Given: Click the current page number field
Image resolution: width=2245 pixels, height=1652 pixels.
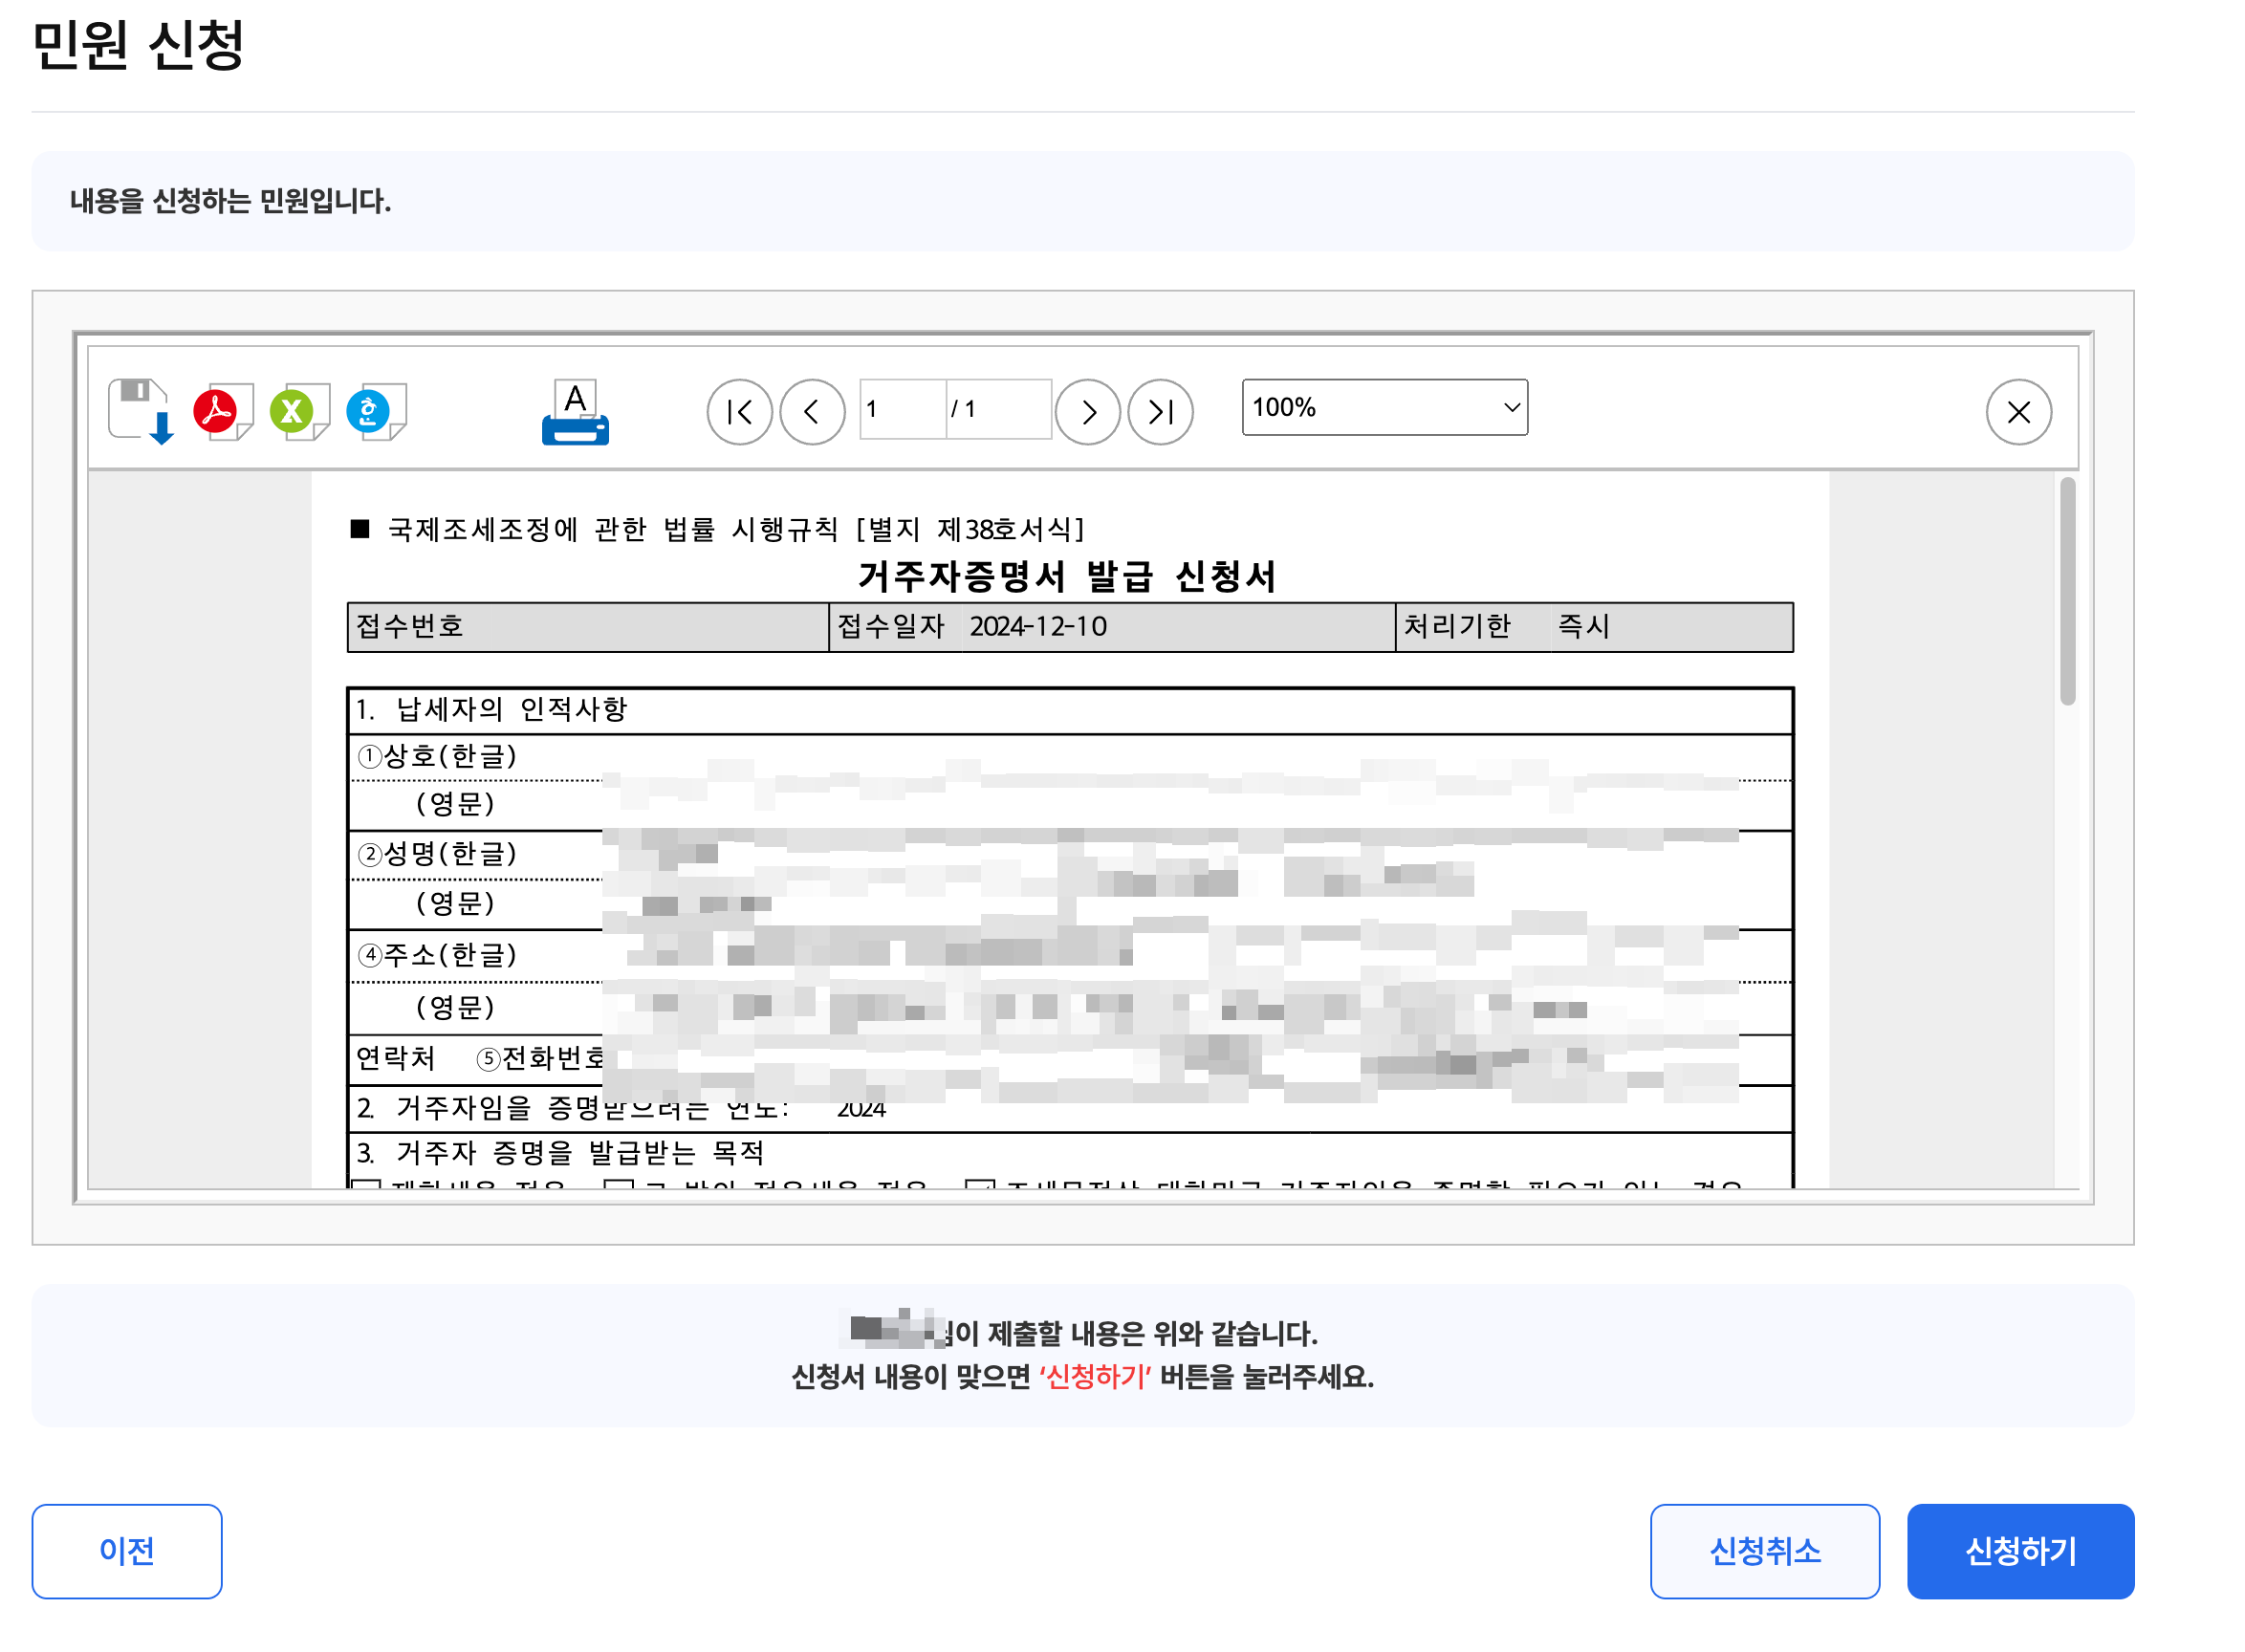Looking at the screenshot, I should tap(901, 409).
